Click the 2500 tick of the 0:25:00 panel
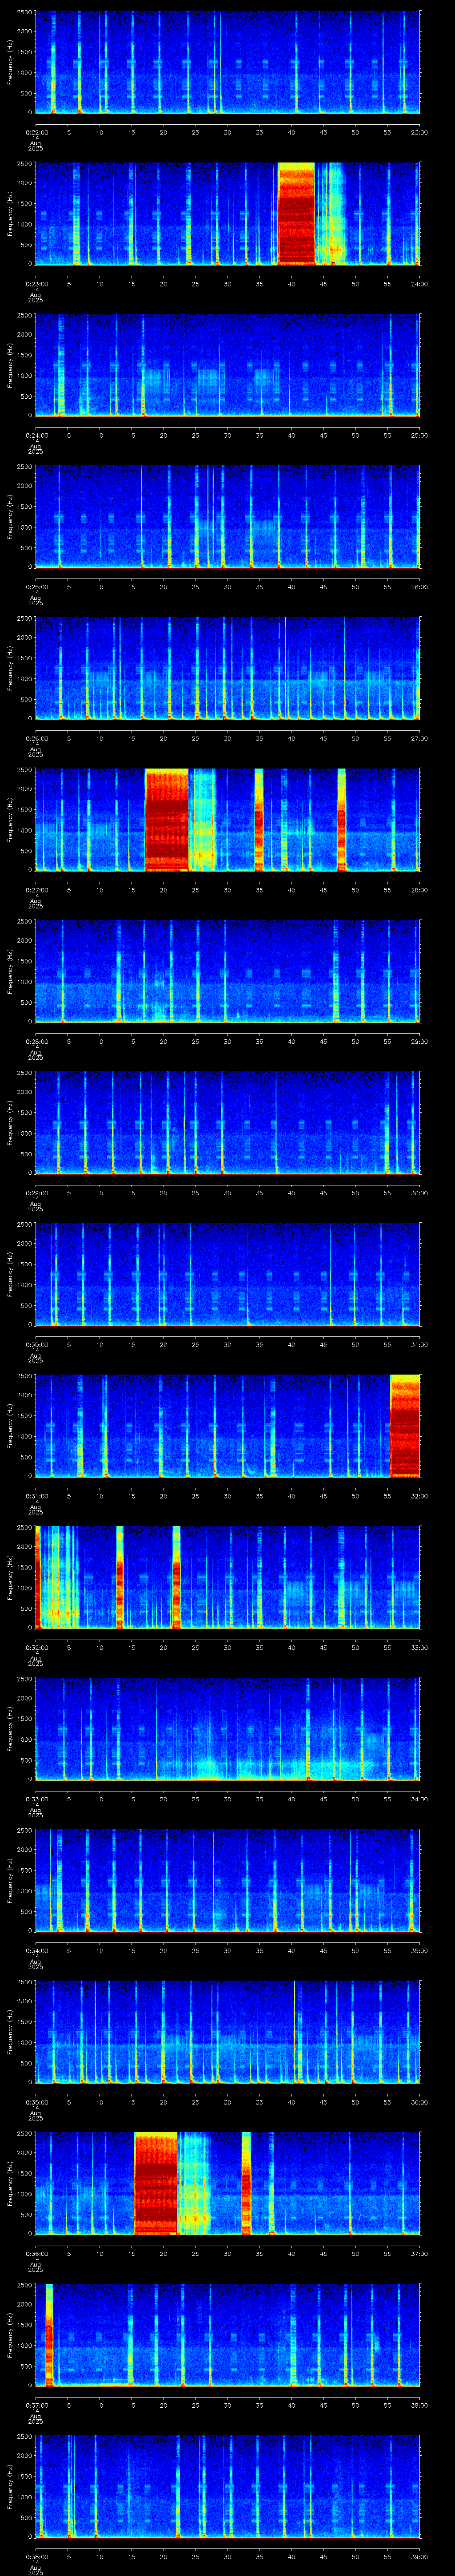 click(25, 467)
